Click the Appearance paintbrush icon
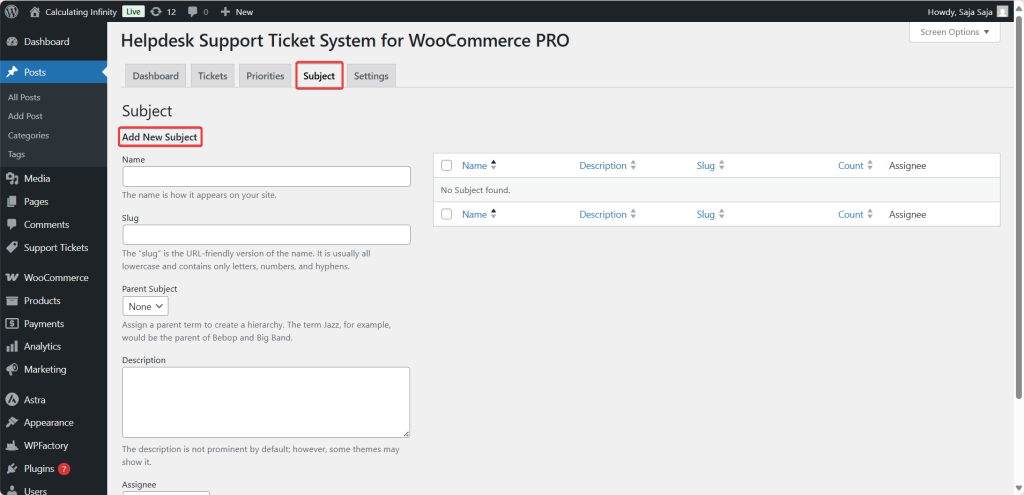Viewport: 1024px width, 495px height. (x=12, y=423)
